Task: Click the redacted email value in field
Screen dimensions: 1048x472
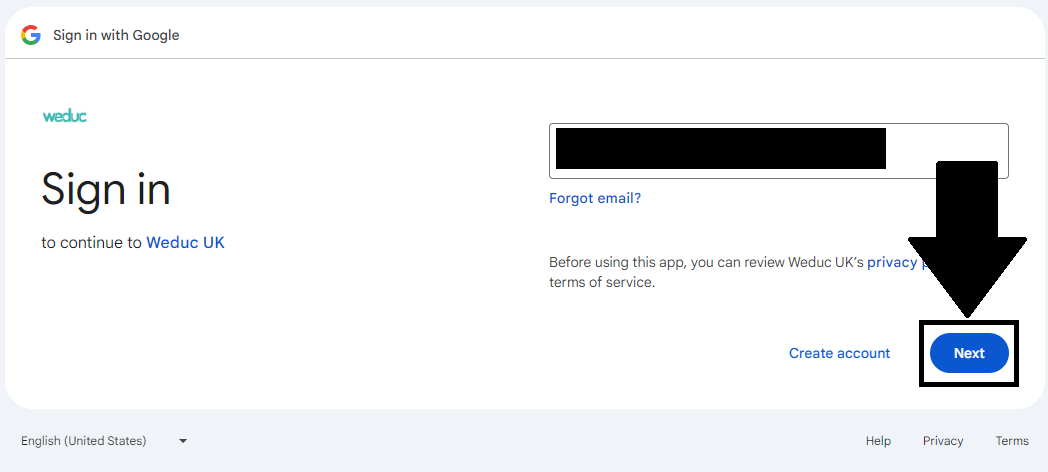Action: tap(720, 148)
